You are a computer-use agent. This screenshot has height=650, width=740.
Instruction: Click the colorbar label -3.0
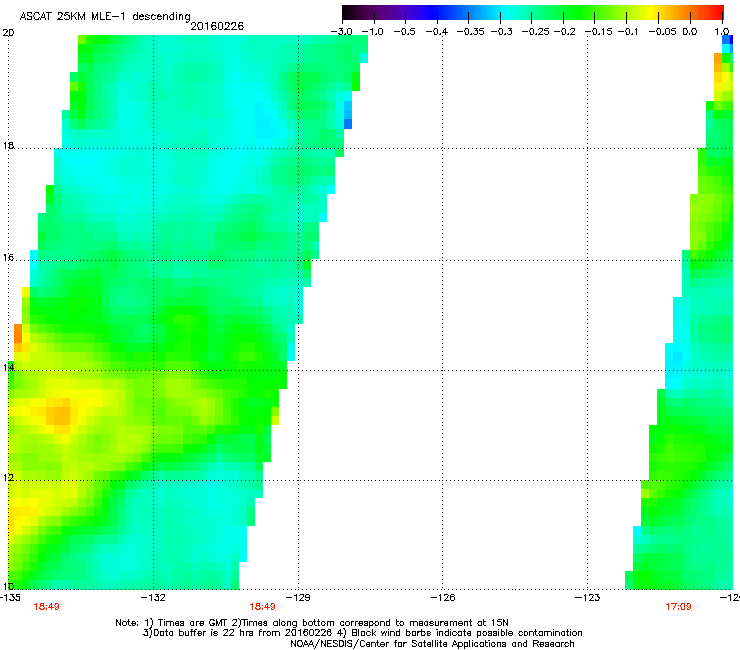pyautogui.click(x=341, y=32)
